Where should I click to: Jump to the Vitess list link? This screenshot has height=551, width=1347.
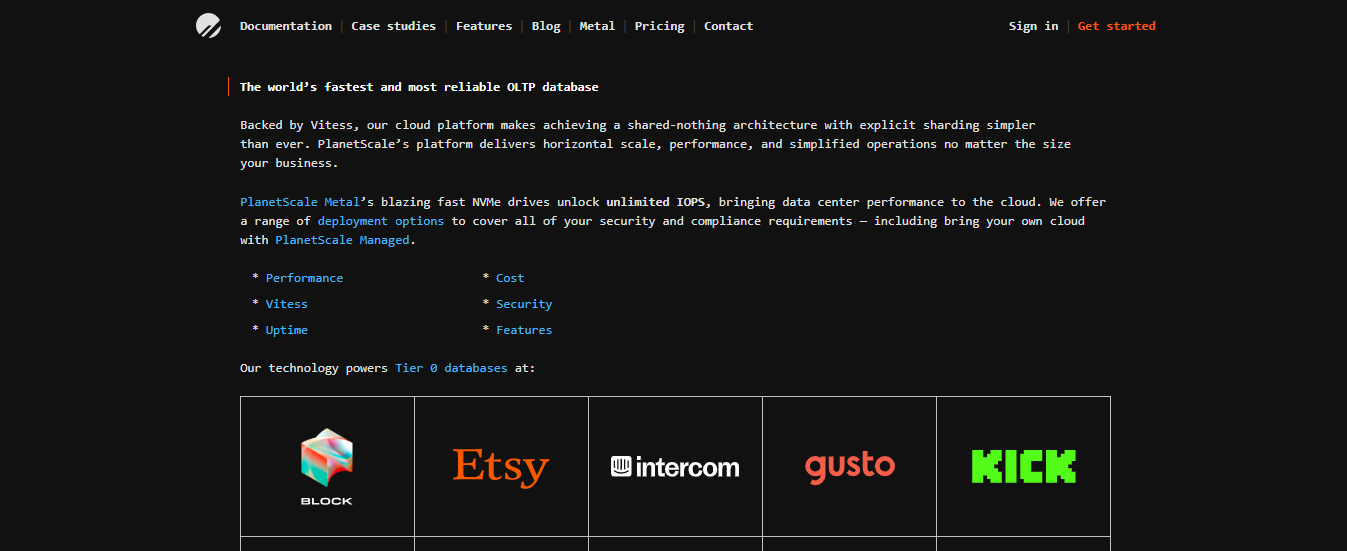pos(286,304)
